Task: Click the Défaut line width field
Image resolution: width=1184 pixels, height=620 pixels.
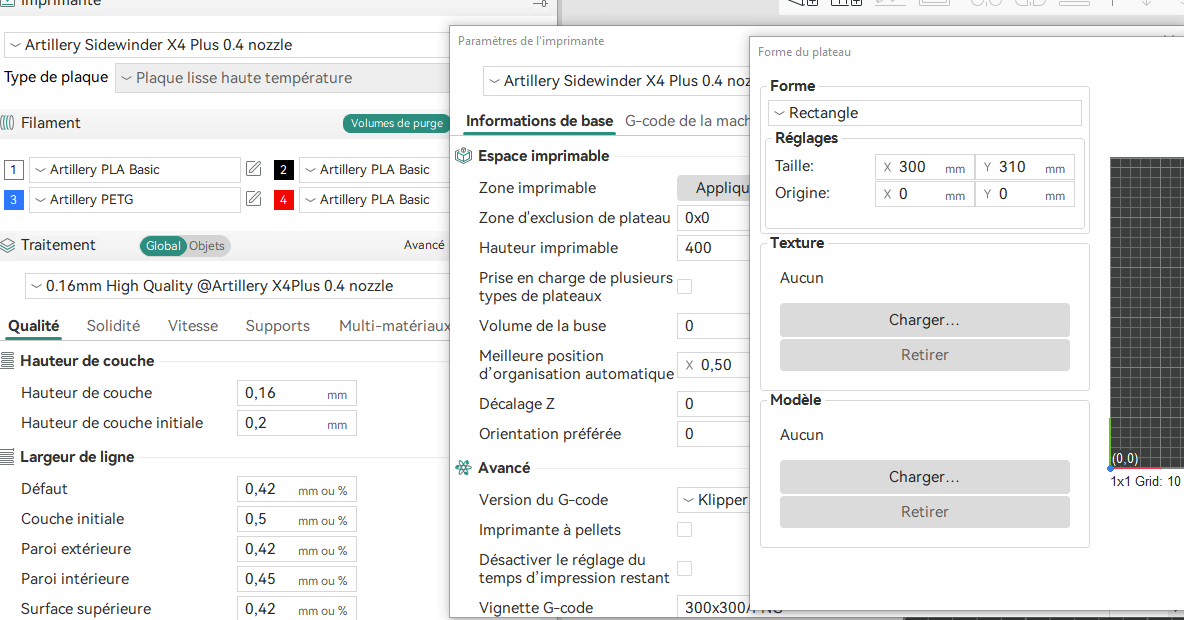Action: pyautogui.click(x=297, y=489)
